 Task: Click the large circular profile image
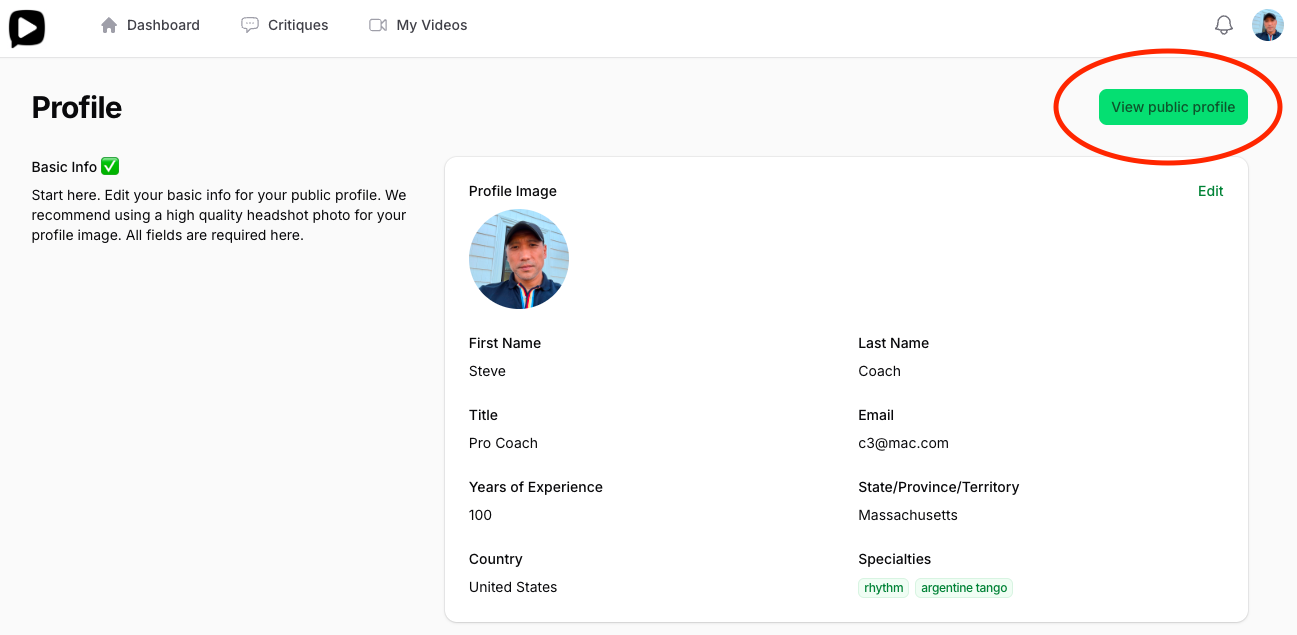[519, 259]
